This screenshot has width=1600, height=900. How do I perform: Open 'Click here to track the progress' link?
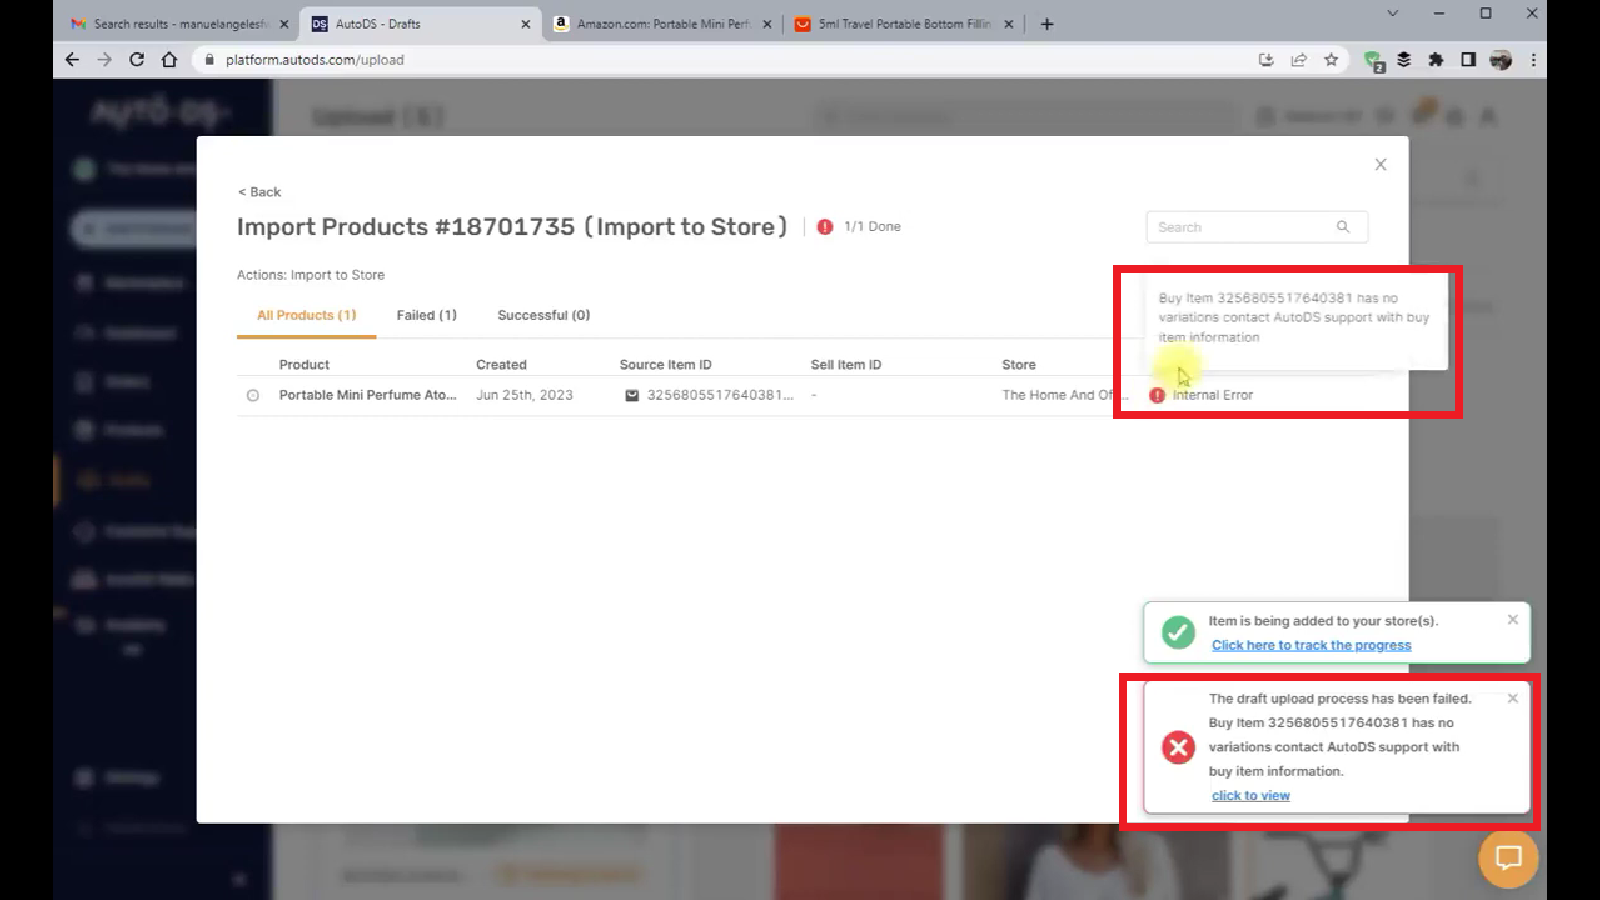click(1311, 645)
